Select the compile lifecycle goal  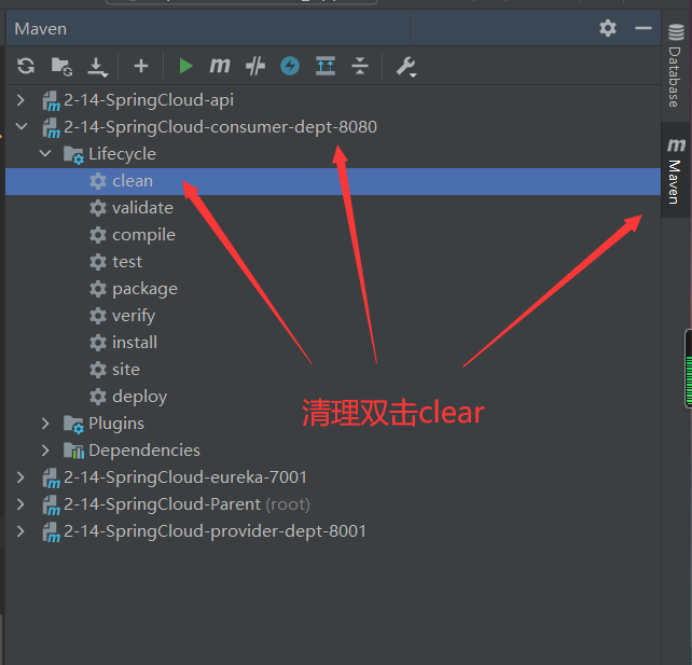tap(333, 235)
